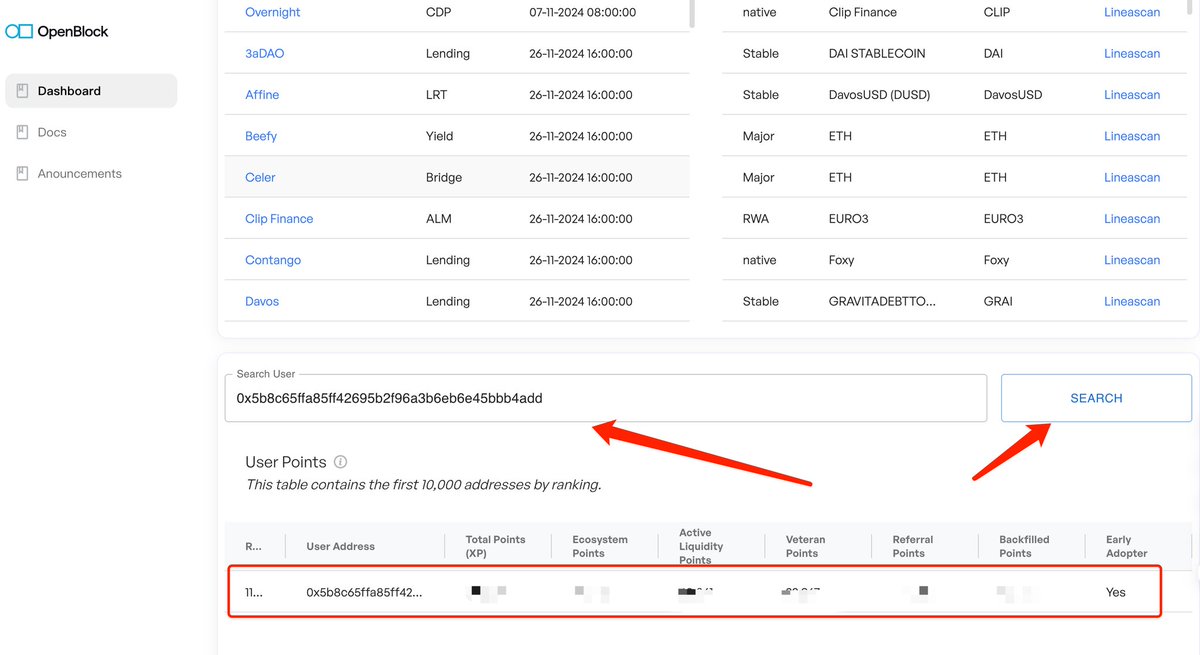1200x655 pixels.
Task: Open the Contango protocol link
Action: click(273, 260)
